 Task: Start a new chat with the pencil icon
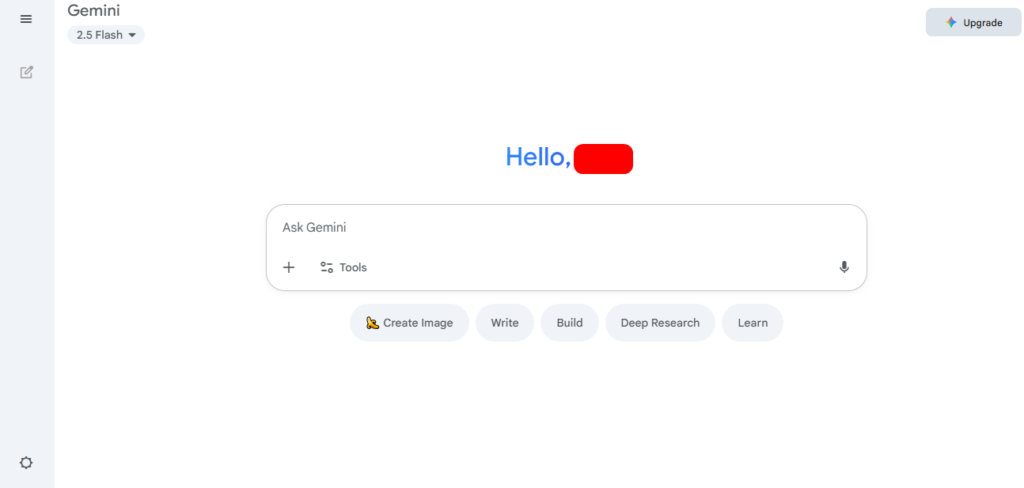(27, 72)
